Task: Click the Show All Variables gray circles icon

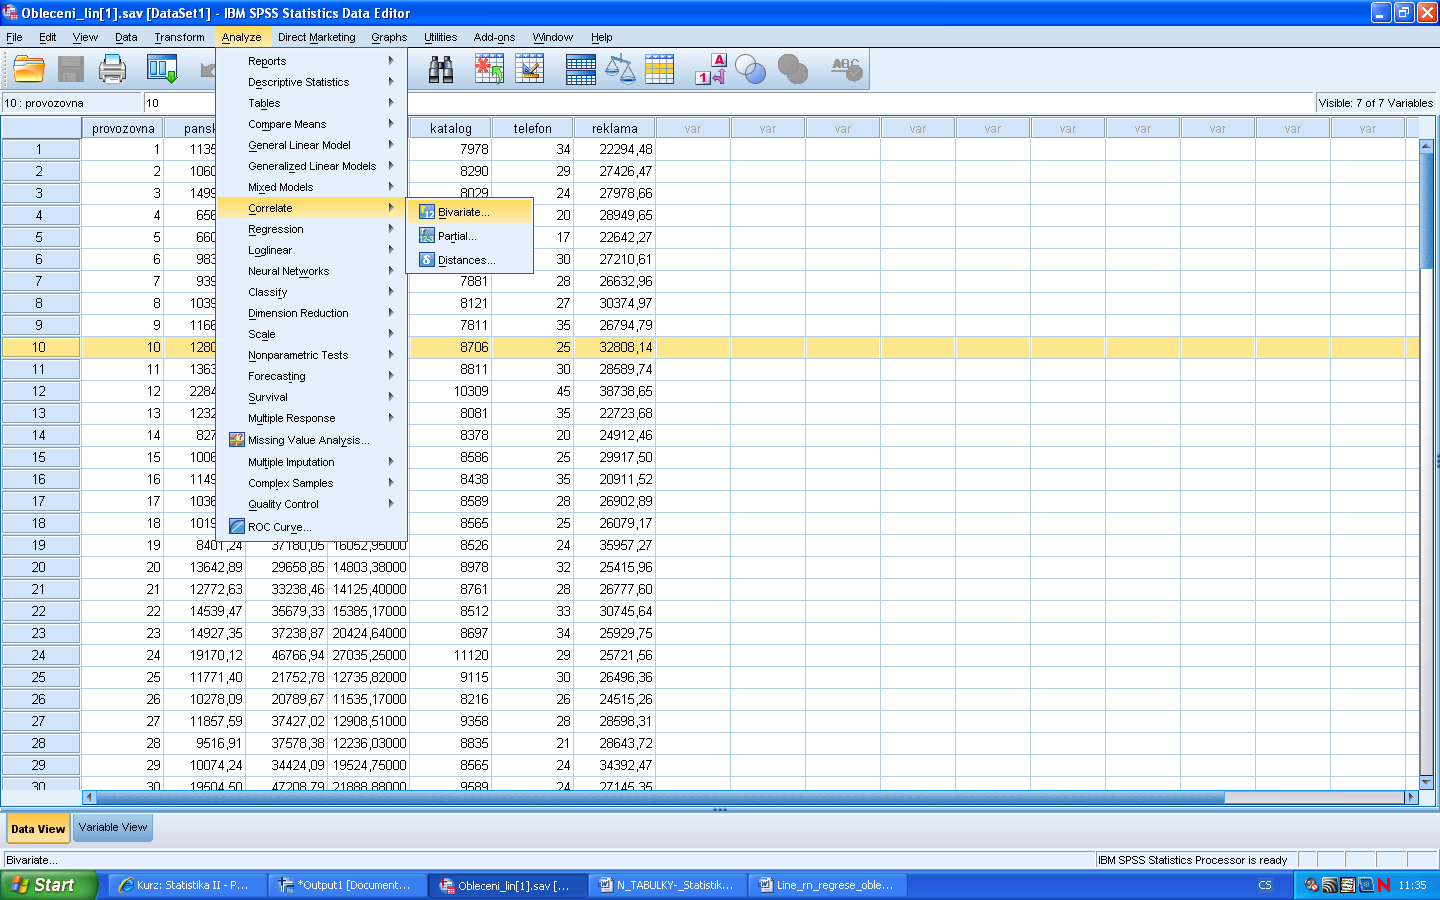Action: 793,69
